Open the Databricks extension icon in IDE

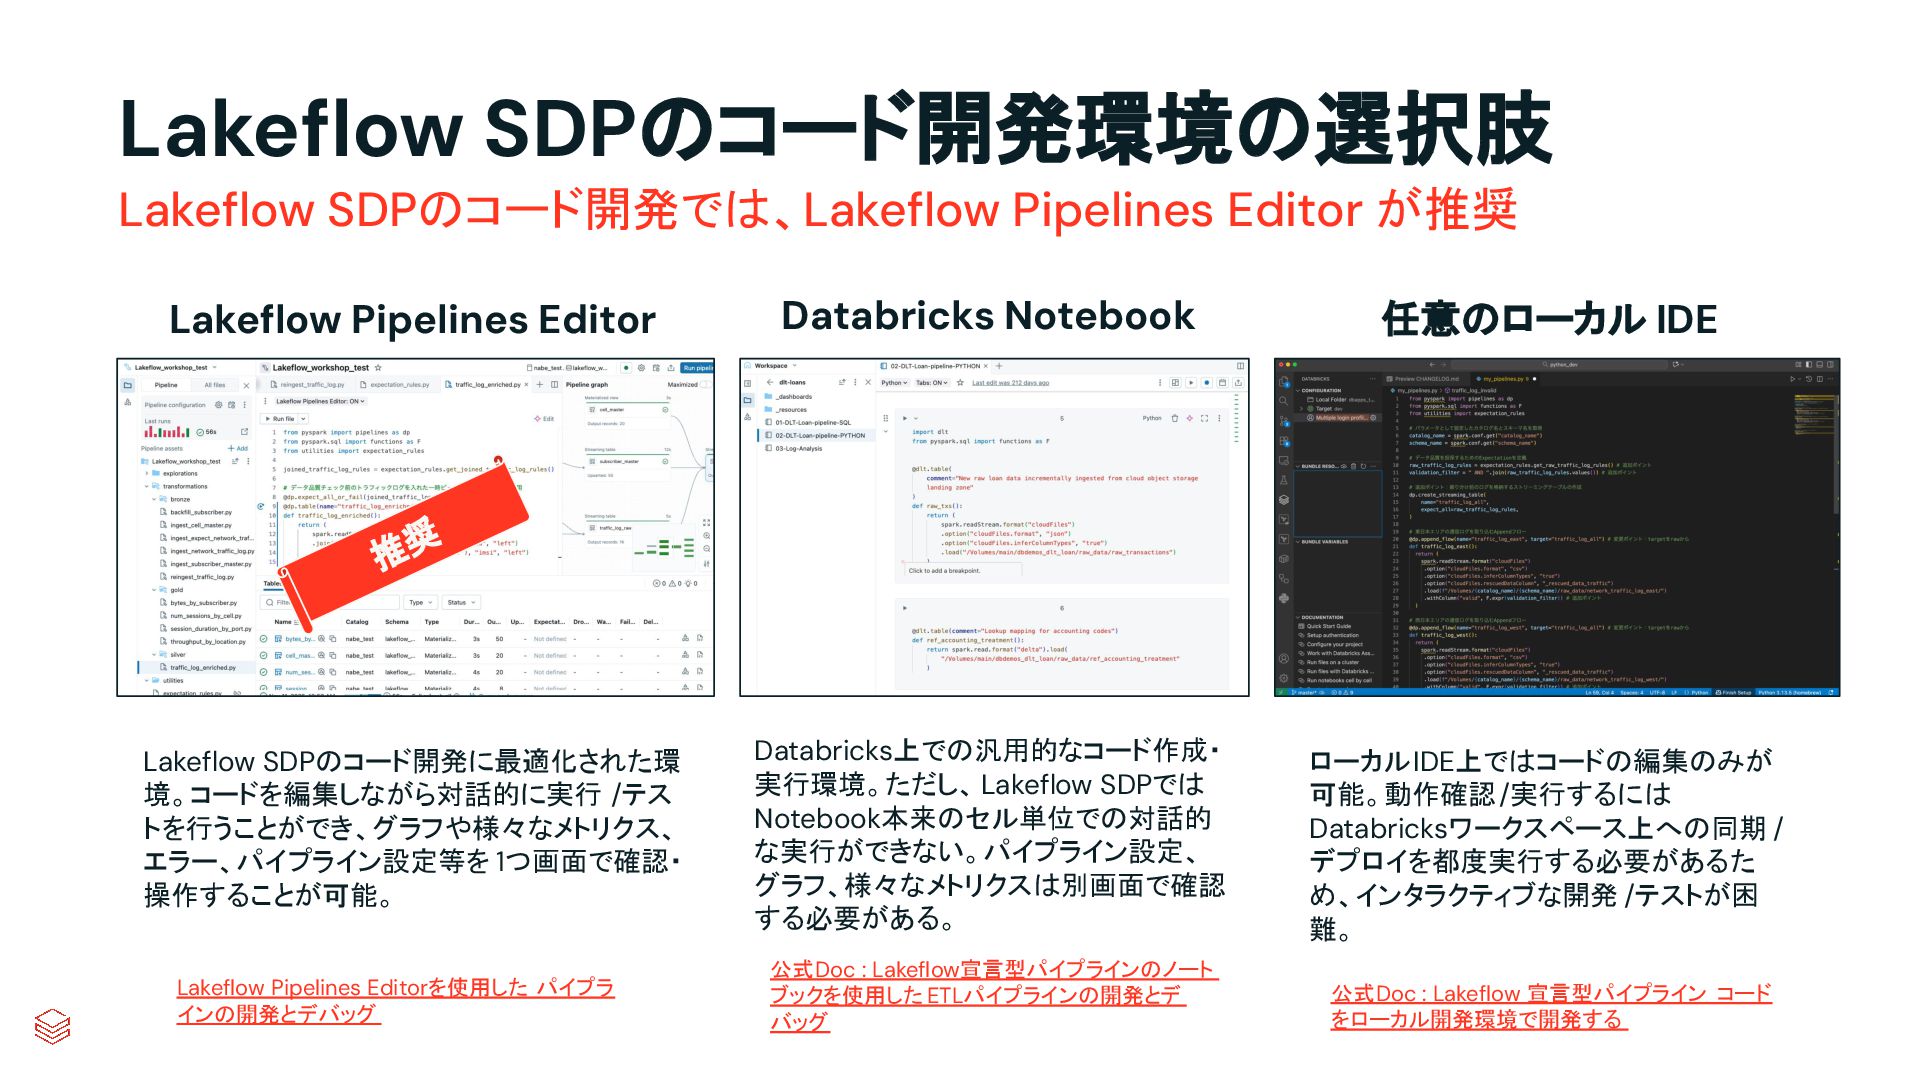click(1284, 500)
